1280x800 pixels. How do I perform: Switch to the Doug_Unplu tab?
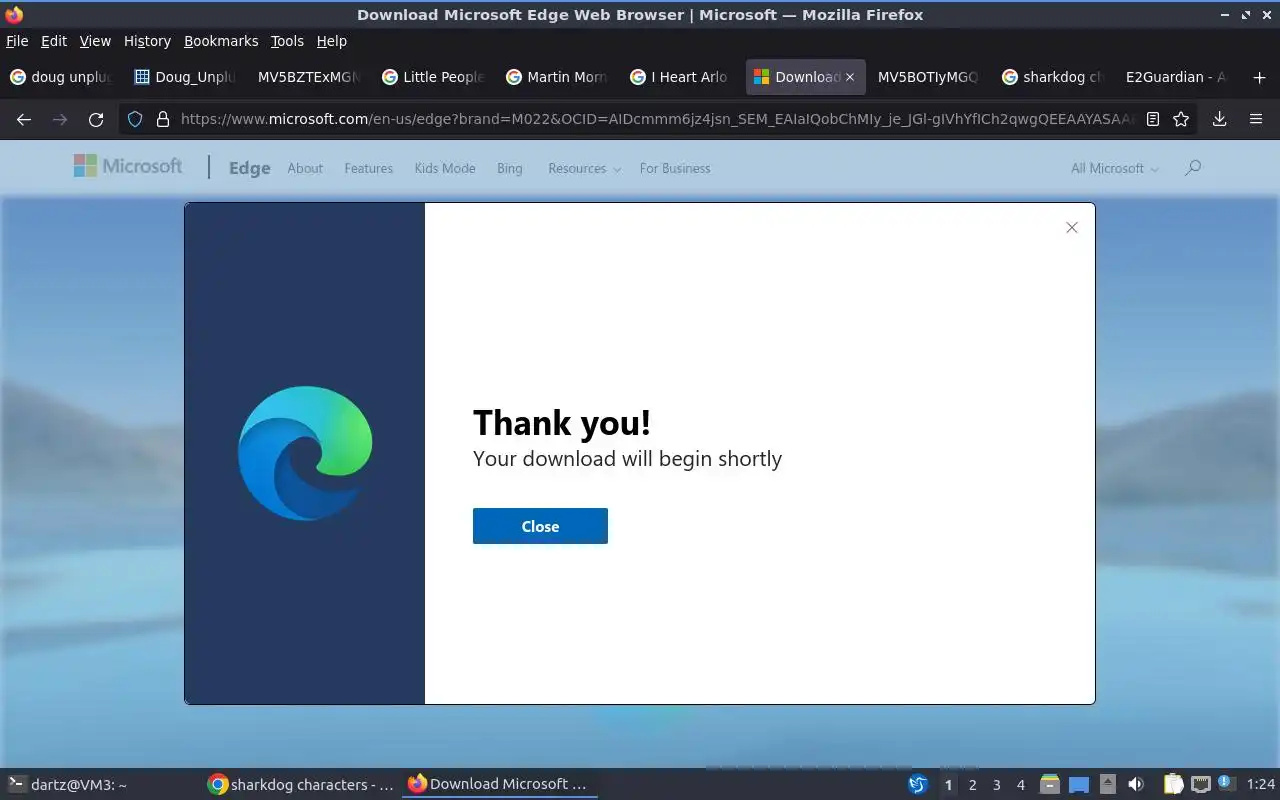(x=186, y=77)
